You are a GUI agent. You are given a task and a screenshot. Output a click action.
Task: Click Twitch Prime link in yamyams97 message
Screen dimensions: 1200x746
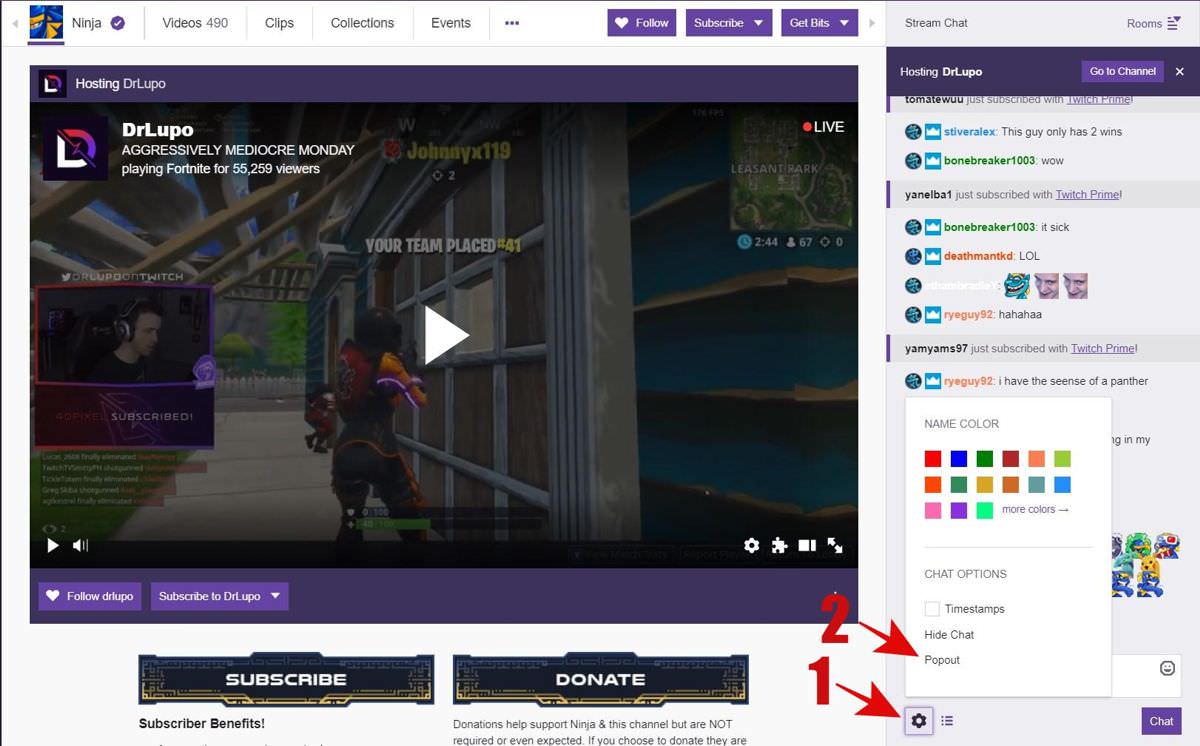point(1103,349)
